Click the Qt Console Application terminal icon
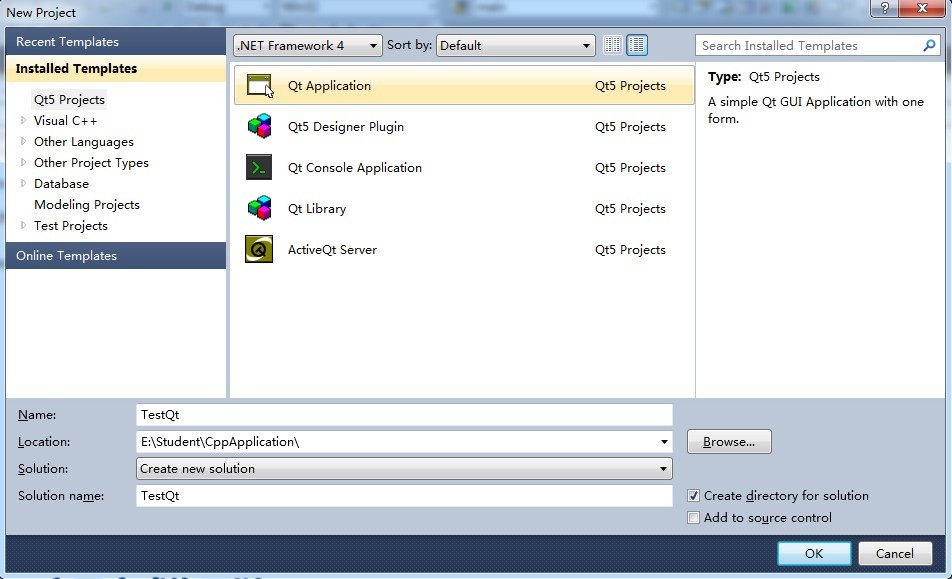952x579 pixels. (x=259, y=168)
